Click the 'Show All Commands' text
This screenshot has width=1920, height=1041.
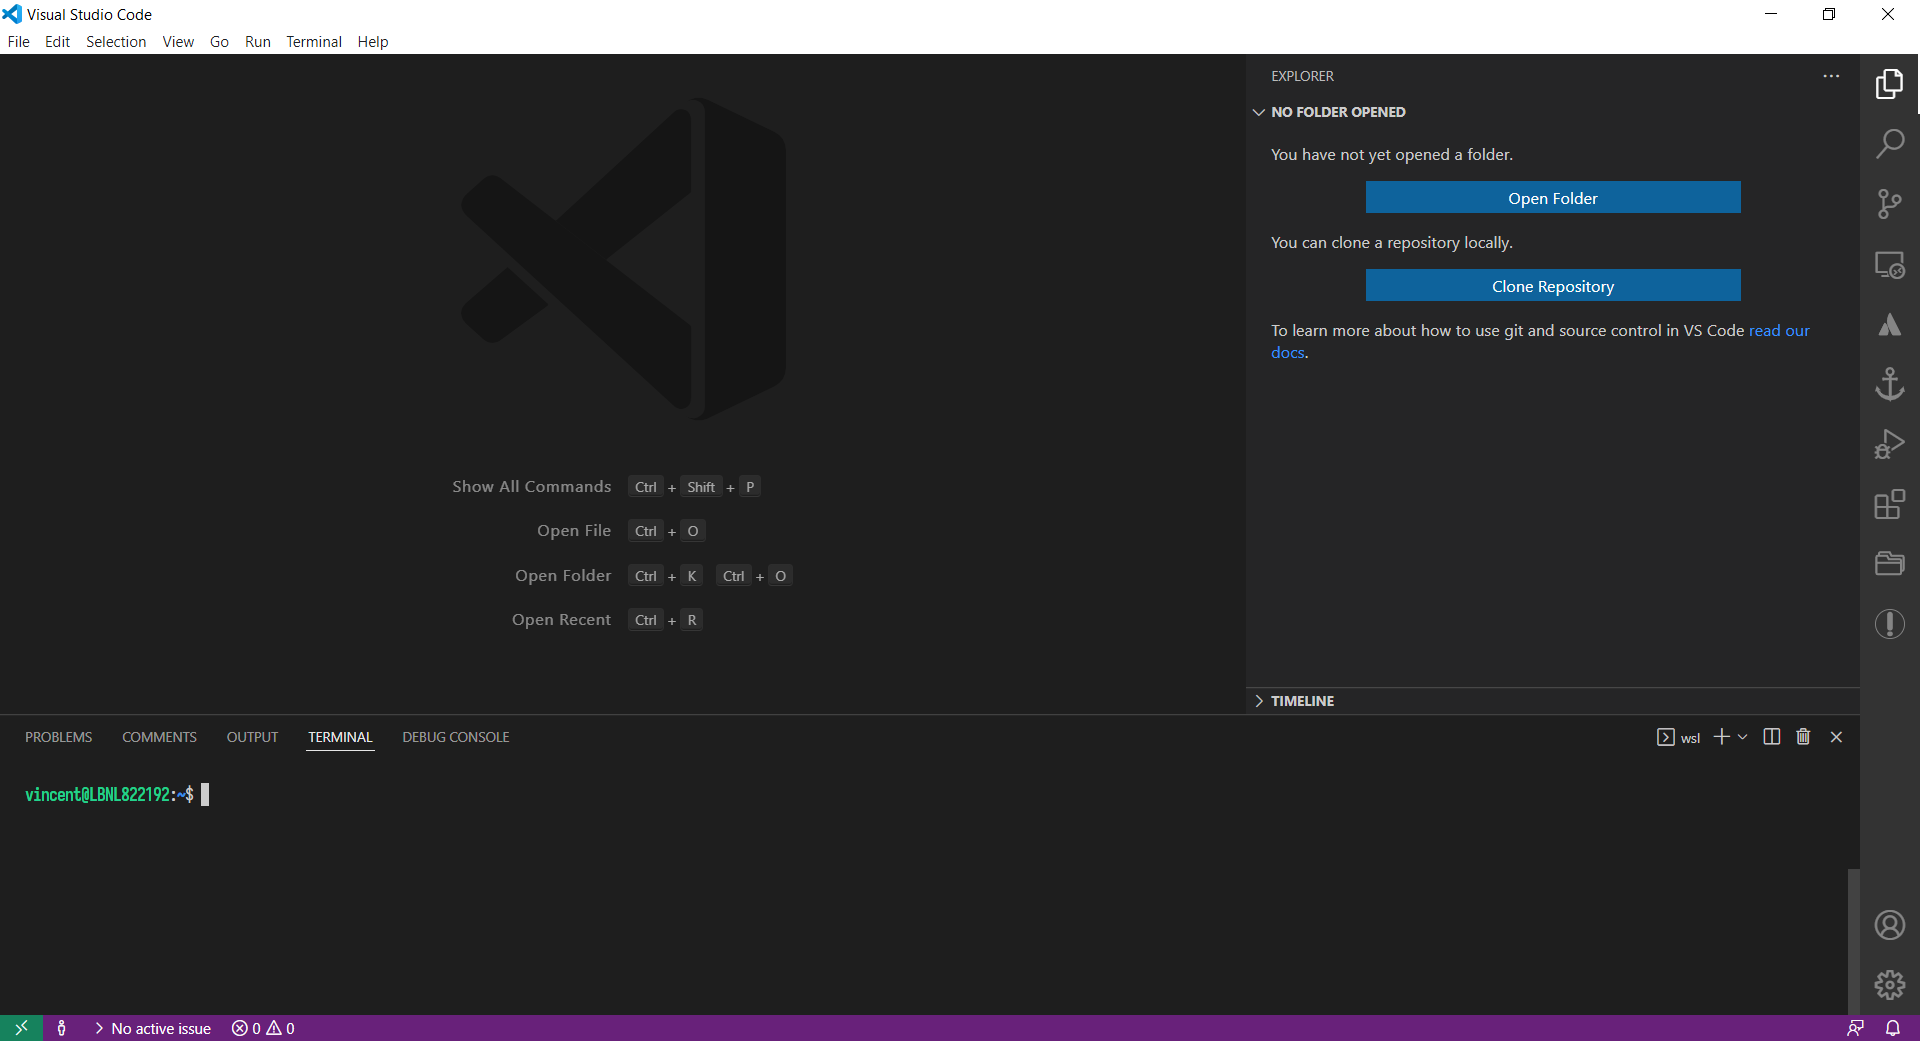531,487
